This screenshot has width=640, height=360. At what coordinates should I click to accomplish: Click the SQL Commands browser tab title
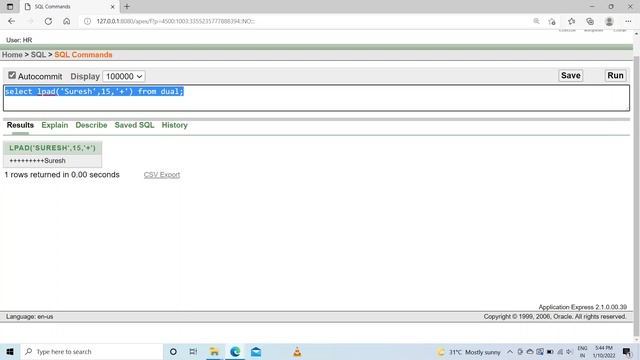(52, 7)
